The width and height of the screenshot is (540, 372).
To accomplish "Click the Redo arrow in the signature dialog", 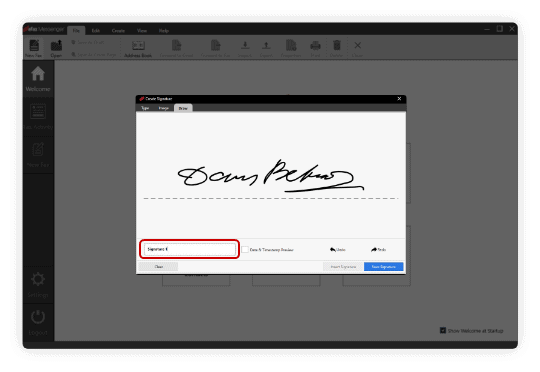I will 378,249.
